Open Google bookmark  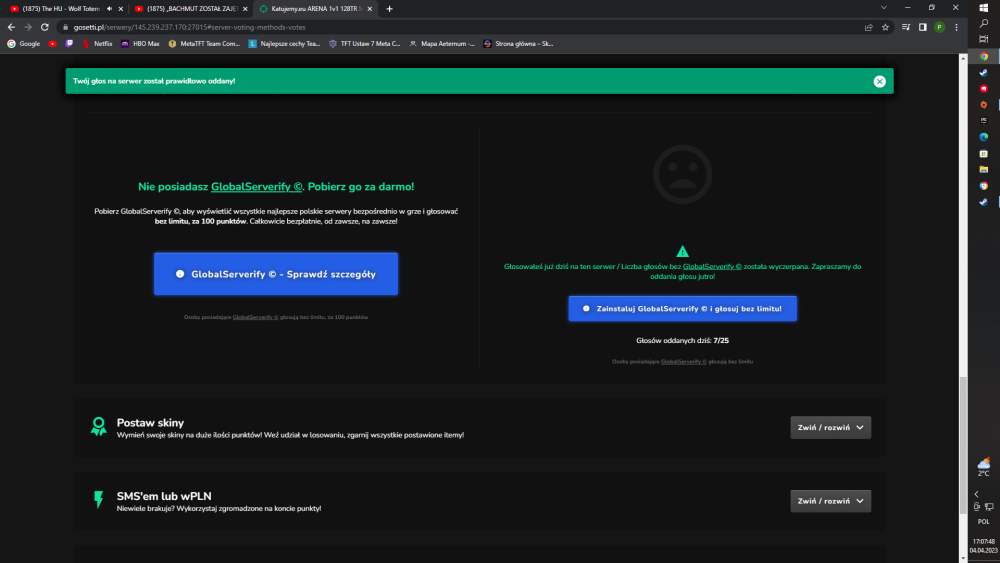24,44
